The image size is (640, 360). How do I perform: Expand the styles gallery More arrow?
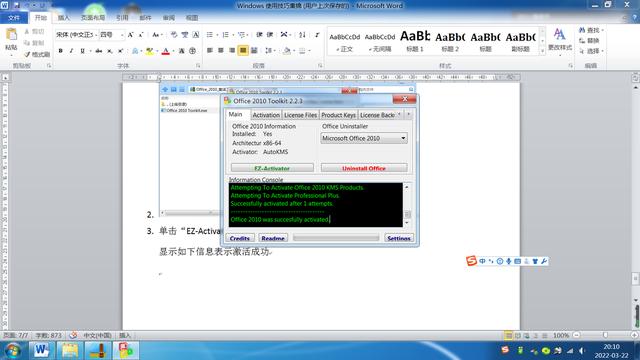point(542,51)
